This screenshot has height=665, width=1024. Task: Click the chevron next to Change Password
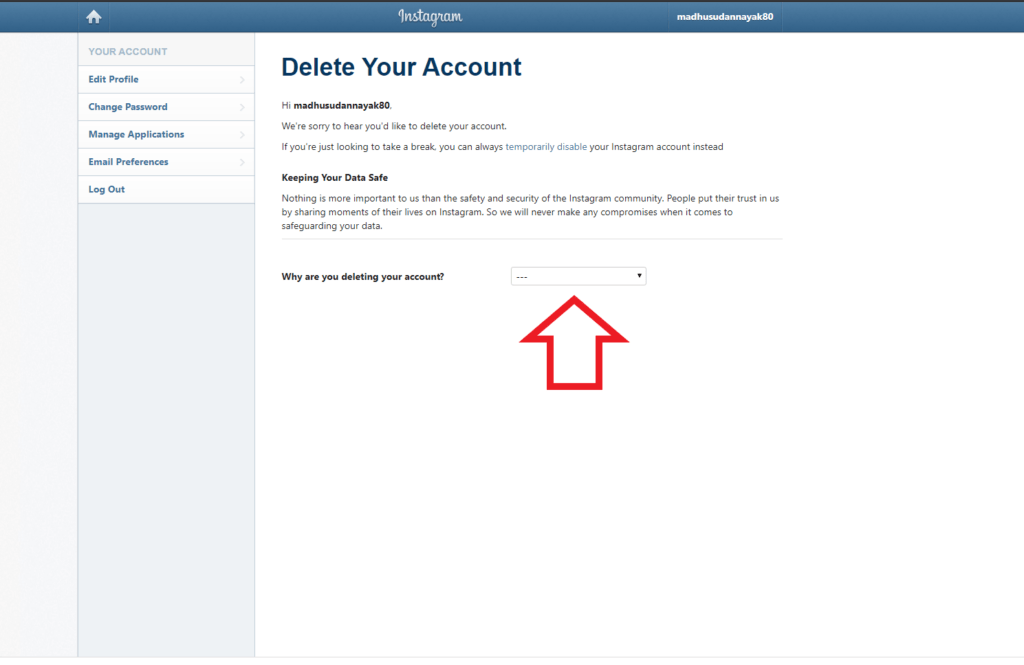tap(242, 107)
